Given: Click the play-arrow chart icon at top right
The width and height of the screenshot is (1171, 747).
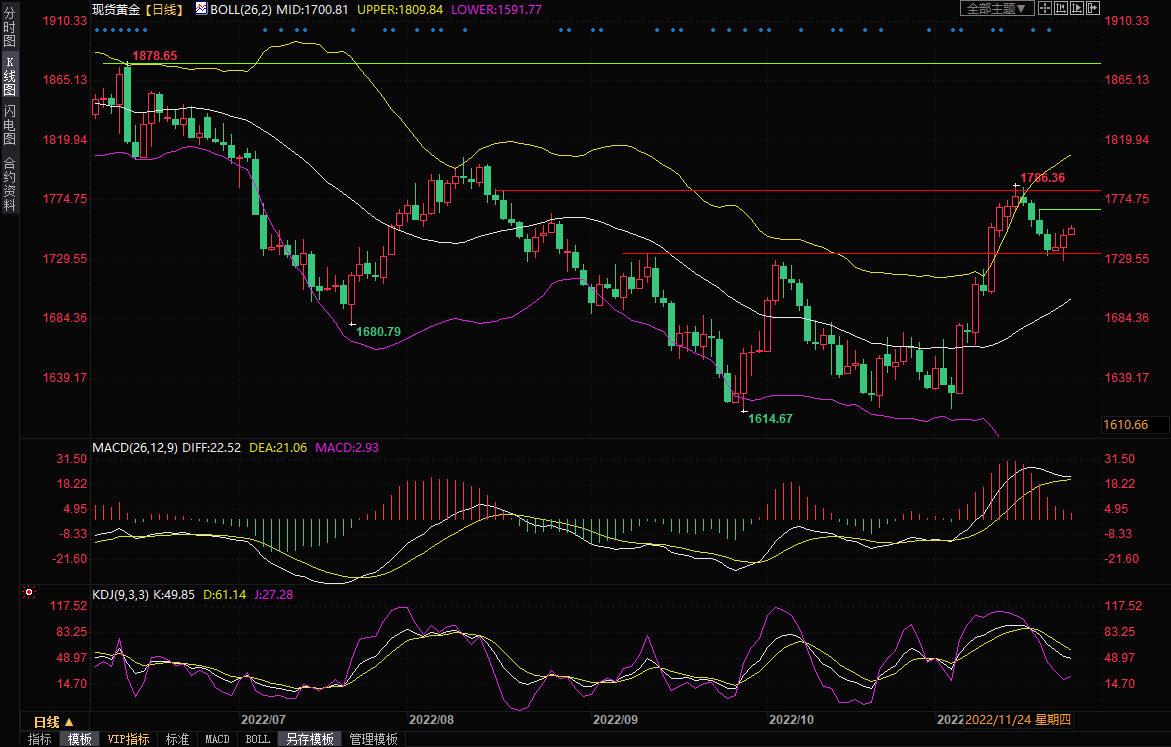Looking at the screenshot, I should pos(1078,8).
